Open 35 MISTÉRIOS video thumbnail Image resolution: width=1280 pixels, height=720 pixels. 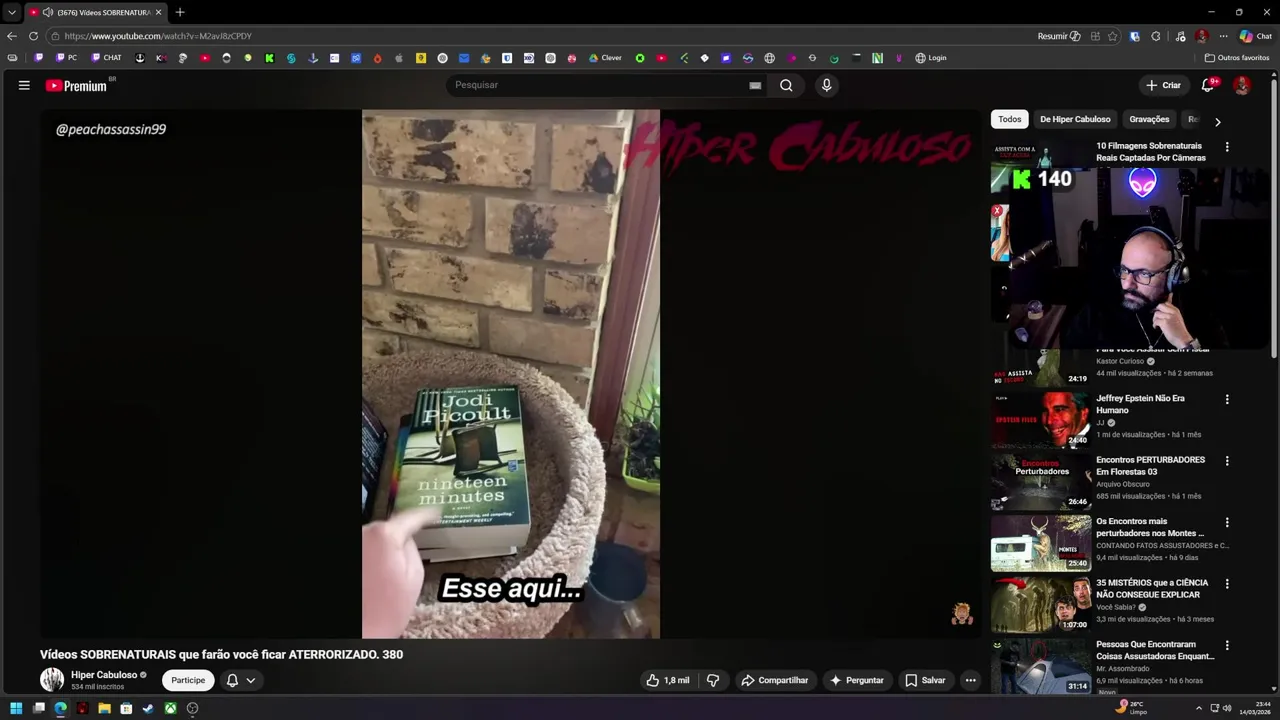coord(1041,604)
